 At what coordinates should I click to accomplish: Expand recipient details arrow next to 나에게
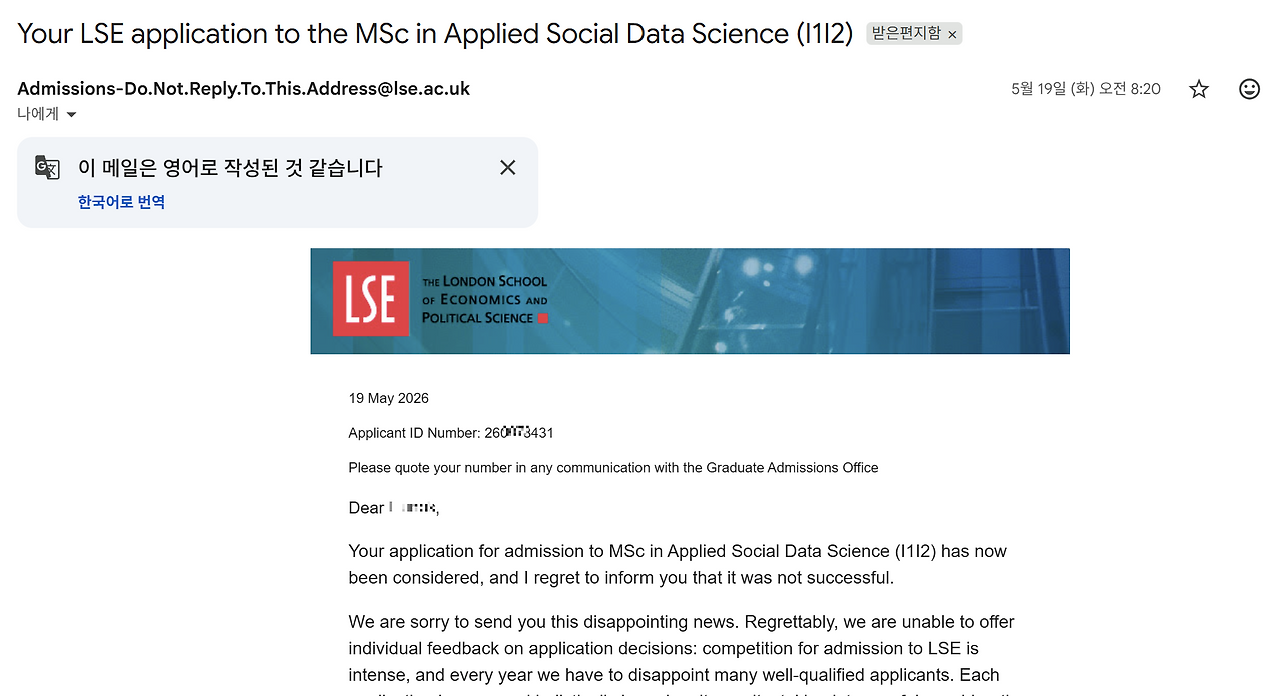(71, 115)
